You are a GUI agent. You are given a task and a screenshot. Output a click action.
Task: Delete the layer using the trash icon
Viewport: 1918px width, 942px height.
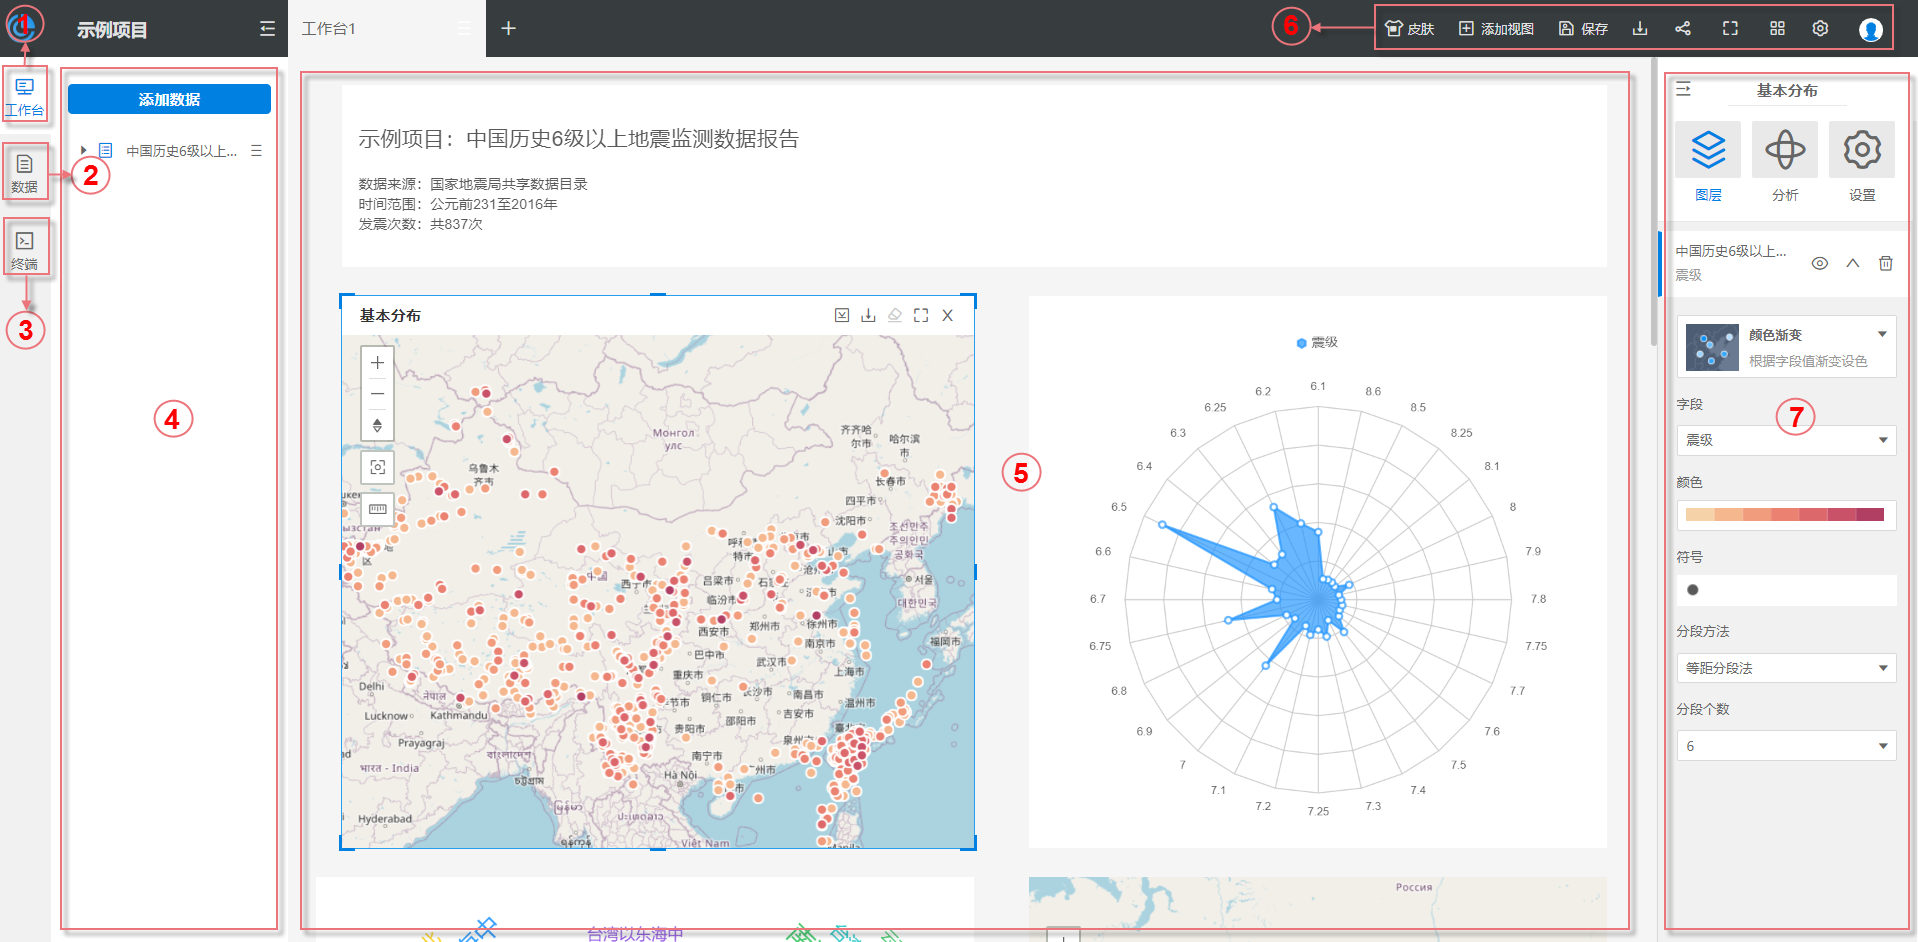click(x=1885, y=263)
